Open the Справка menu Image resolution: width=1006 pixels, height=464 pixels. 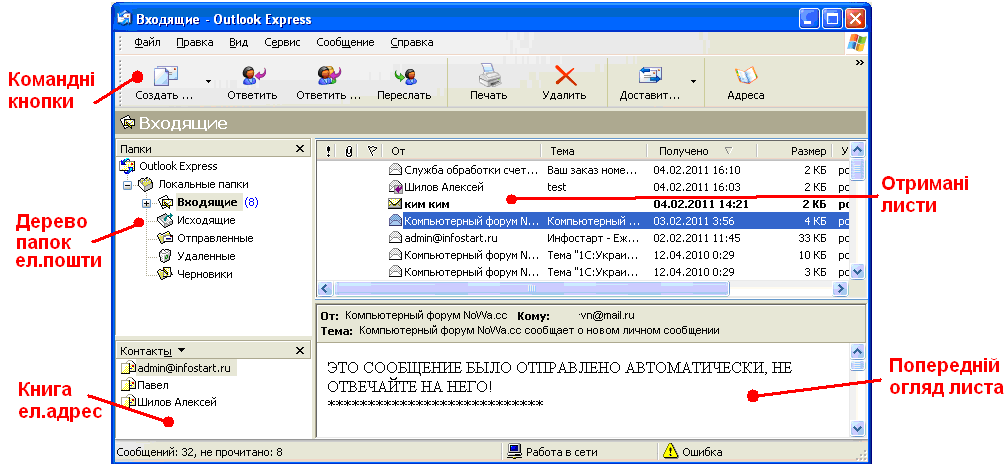pyautogui.click(x=411, y=42)
